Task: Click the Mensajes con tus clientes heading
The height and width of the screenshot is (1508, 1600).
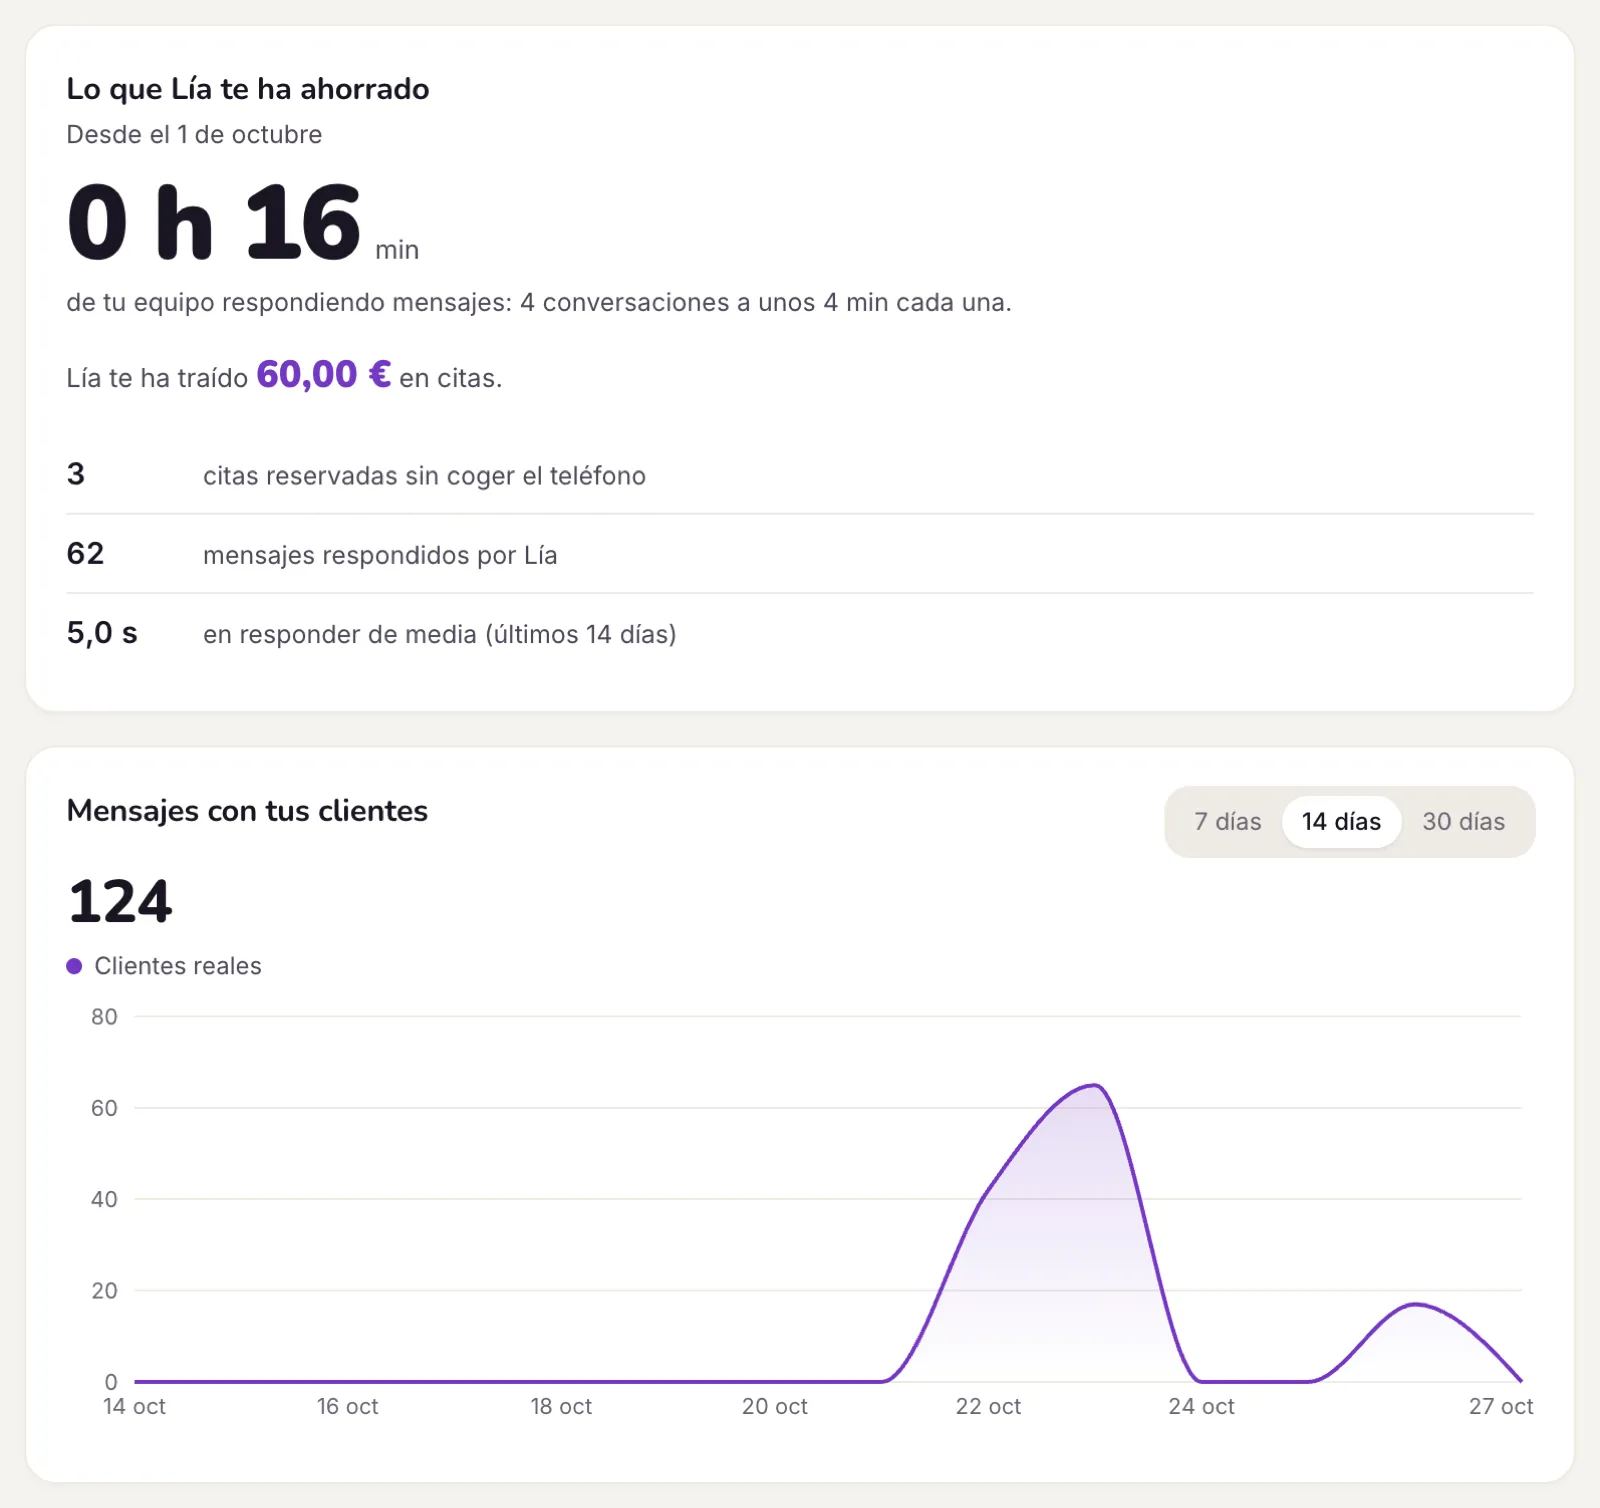Action: click(x=247, y=811)
